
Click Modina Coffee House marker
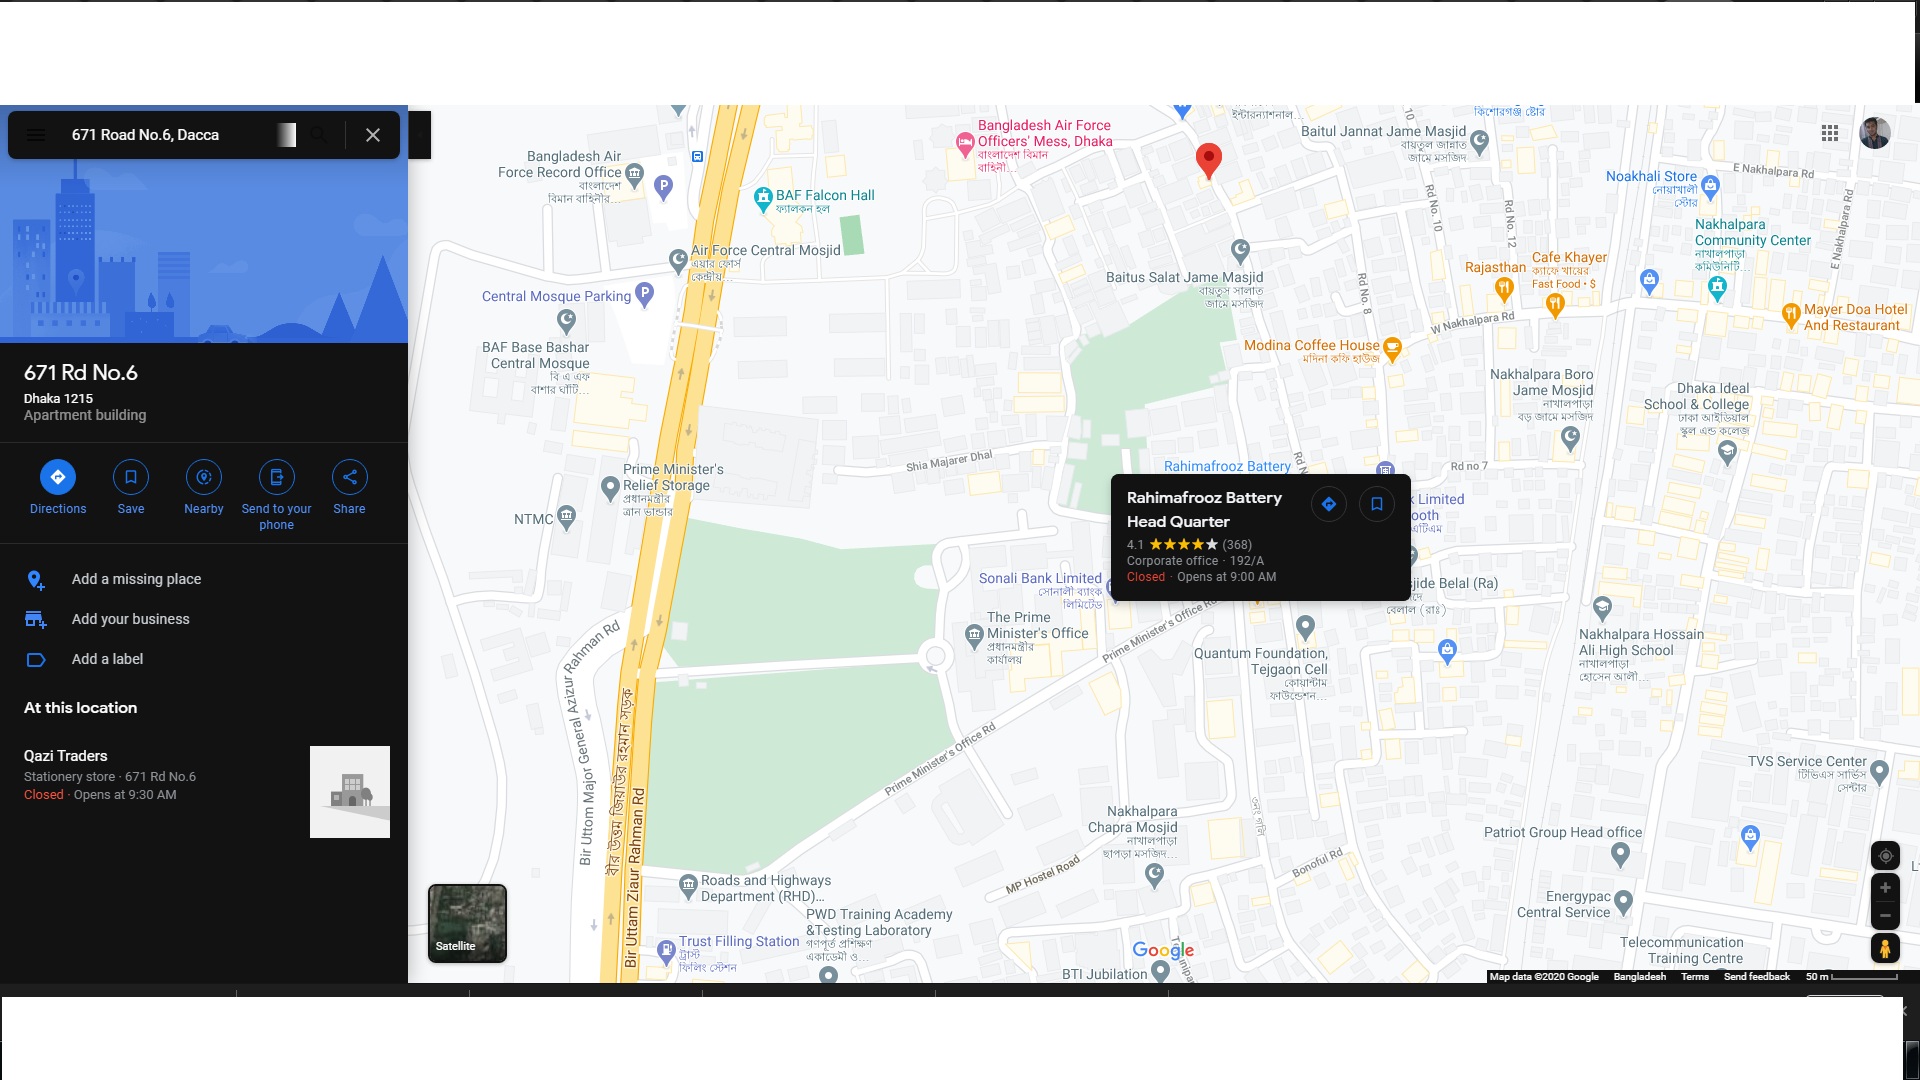pos(1392,349)
